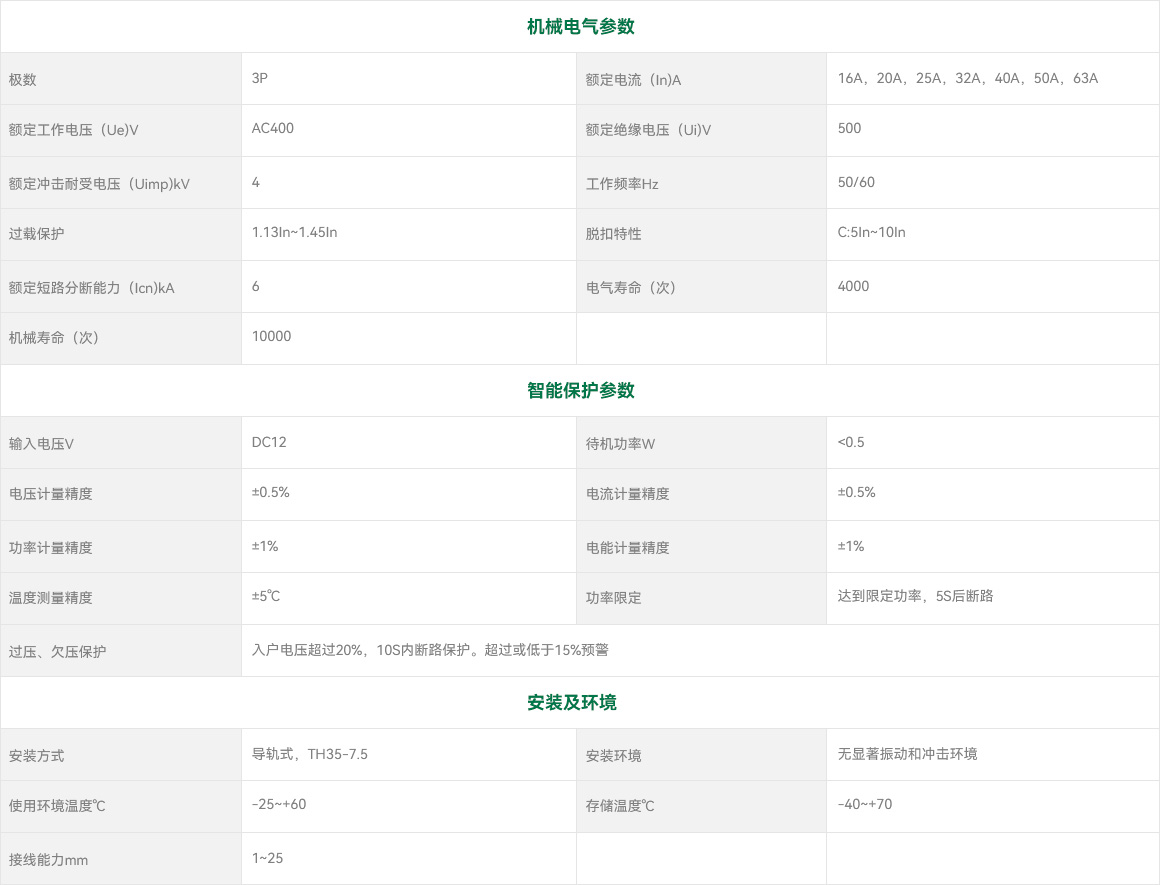Select the DC12 input voltage value

269,442
